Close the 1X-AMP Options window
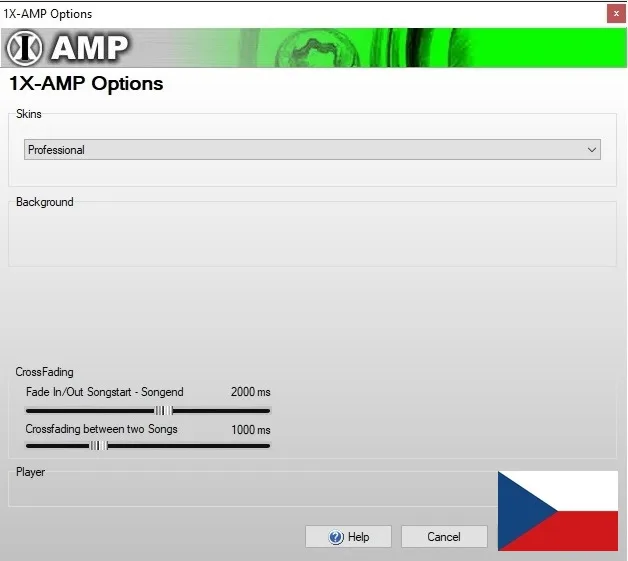Viewport: 628px width, 561px height. coord(615,14)
